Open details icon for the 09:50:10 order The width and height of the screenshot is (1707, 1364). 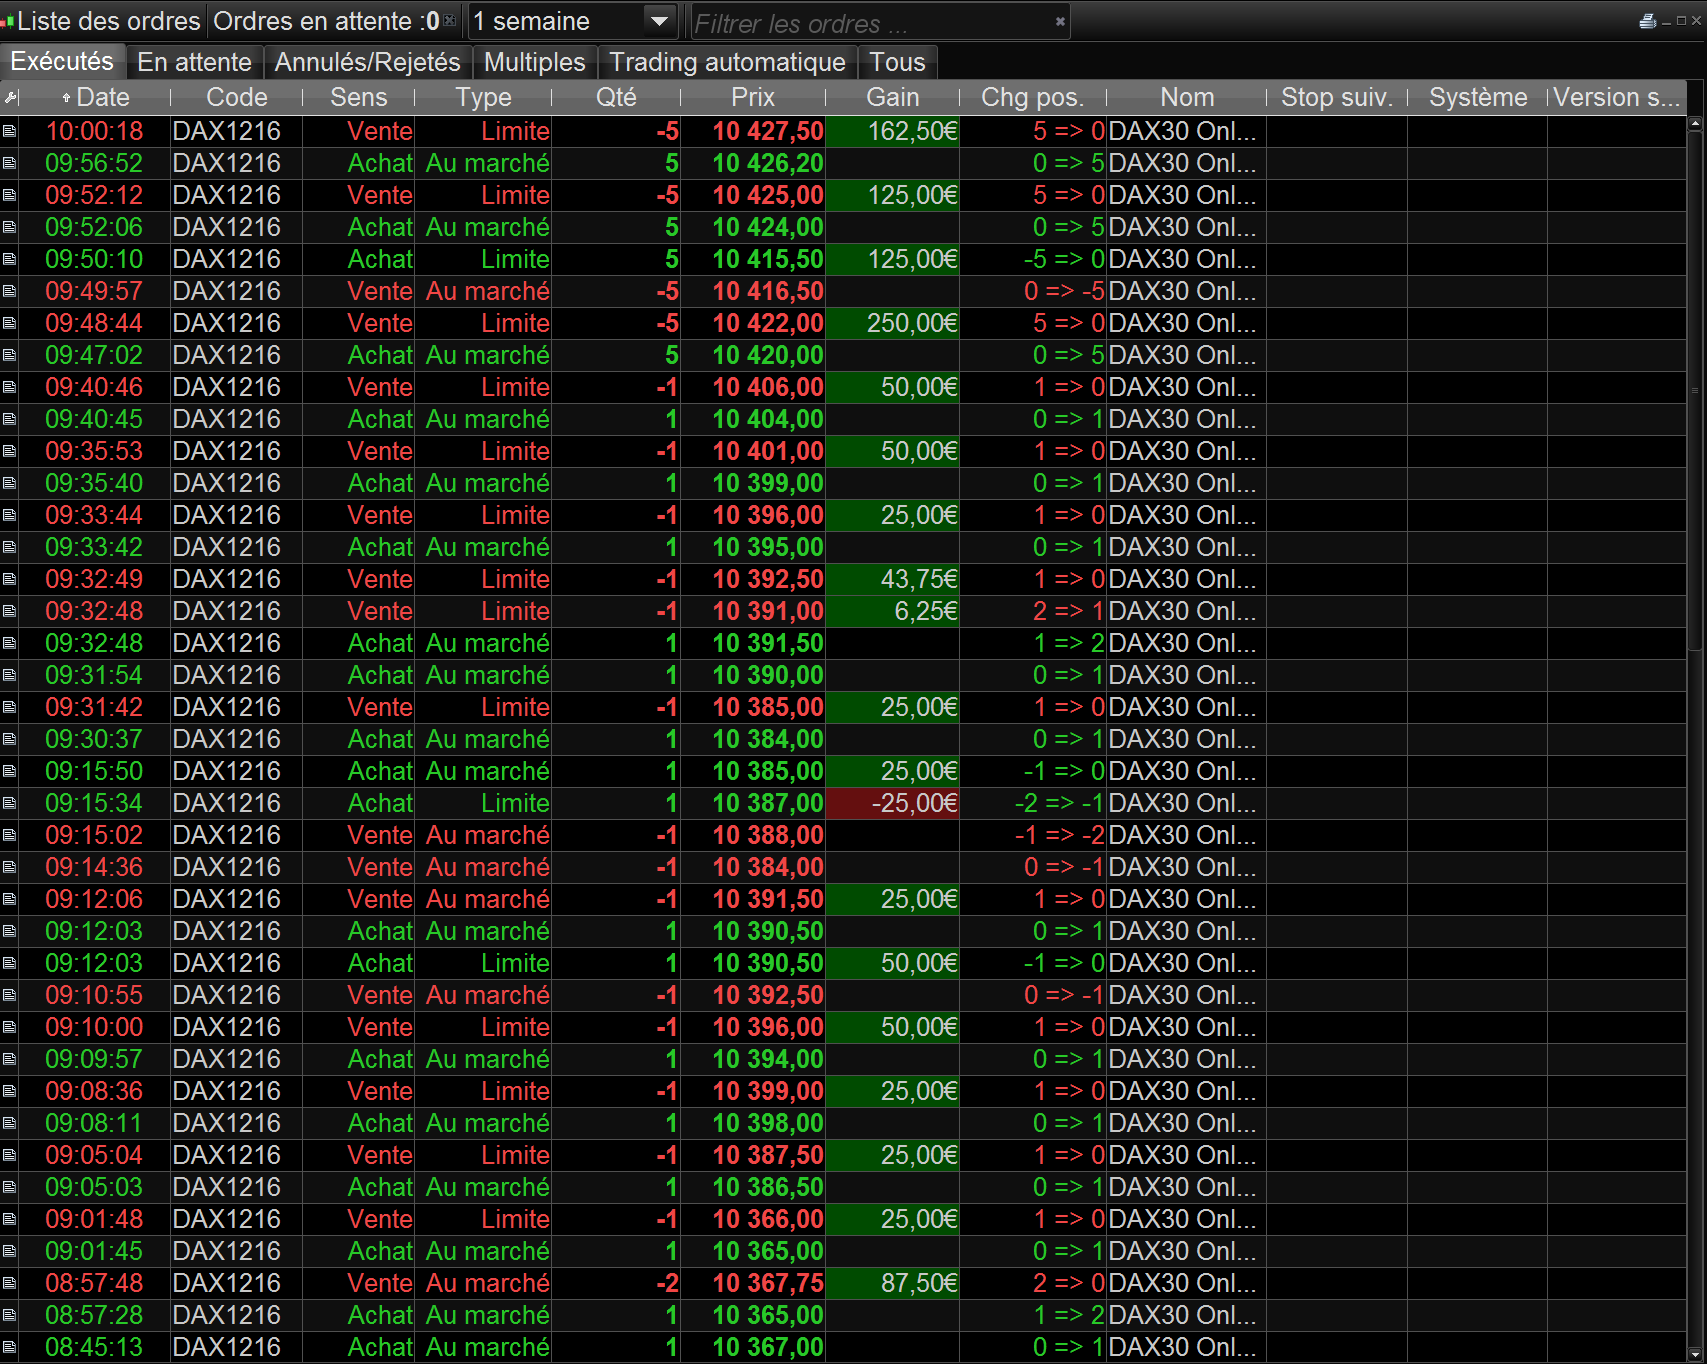click(9, 259)
